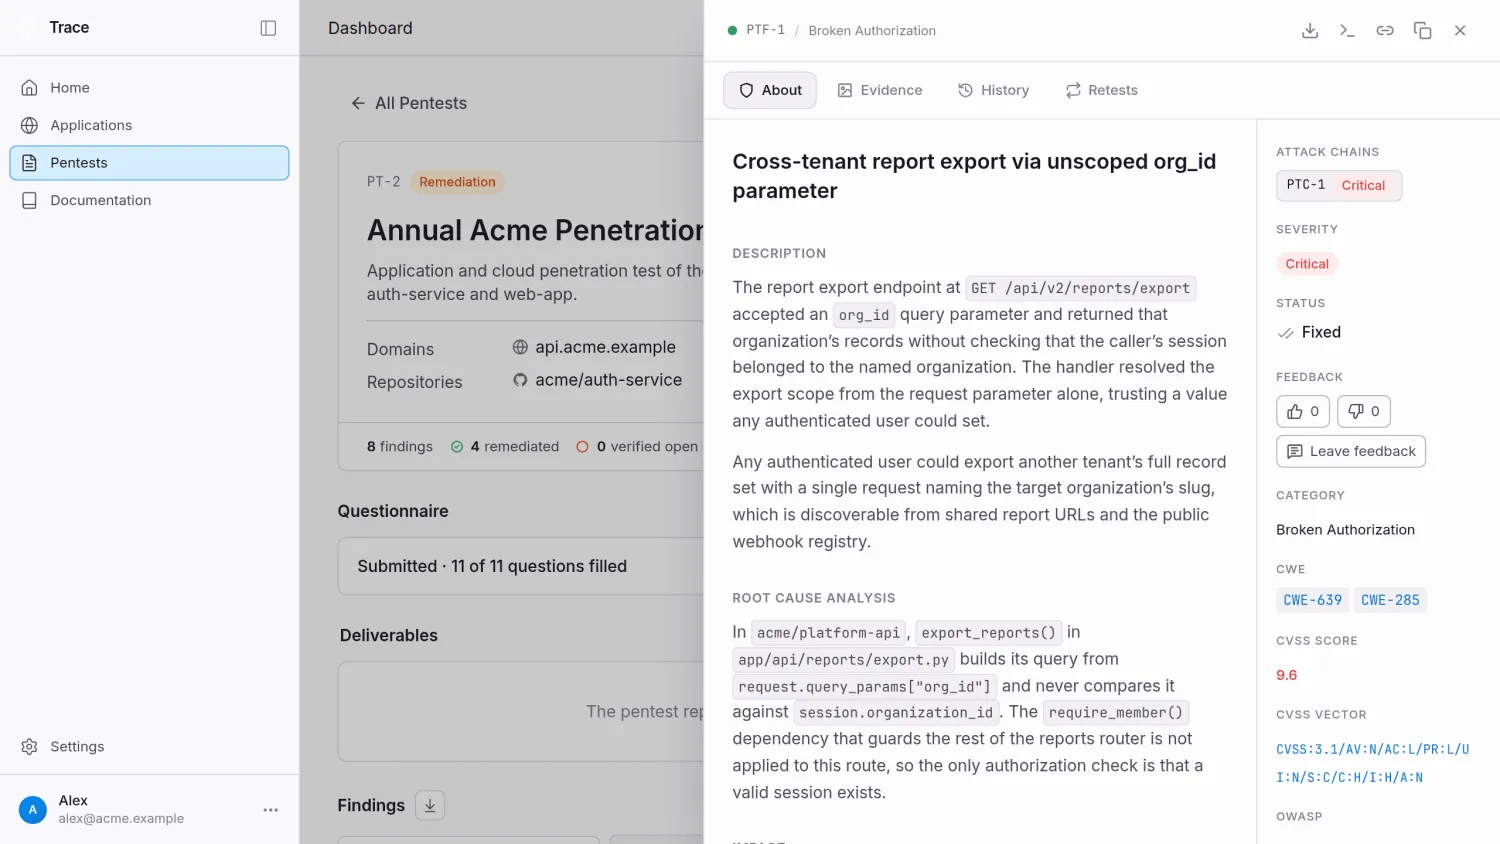Click the Submitted questionnaire card
This screenshot has height=844, width=1500.
point(521,566)
